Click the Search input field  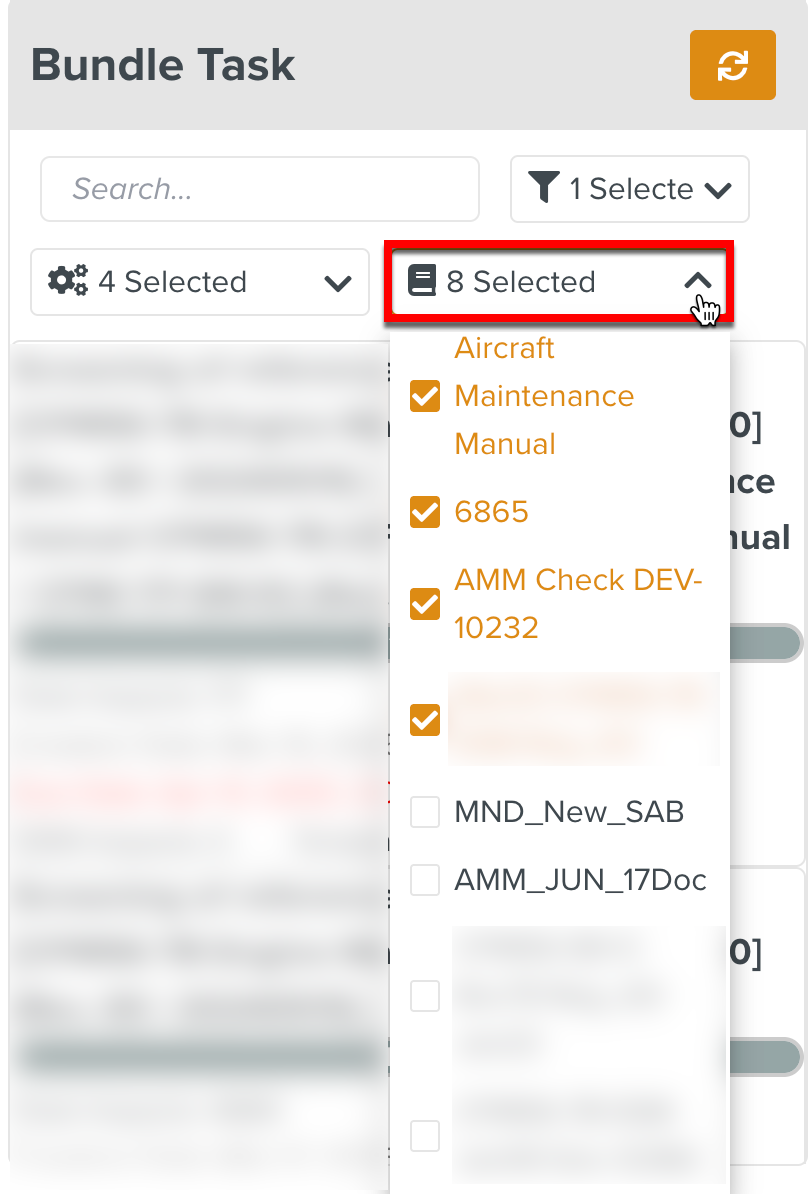pyautogui.click(x=260, y=189)
